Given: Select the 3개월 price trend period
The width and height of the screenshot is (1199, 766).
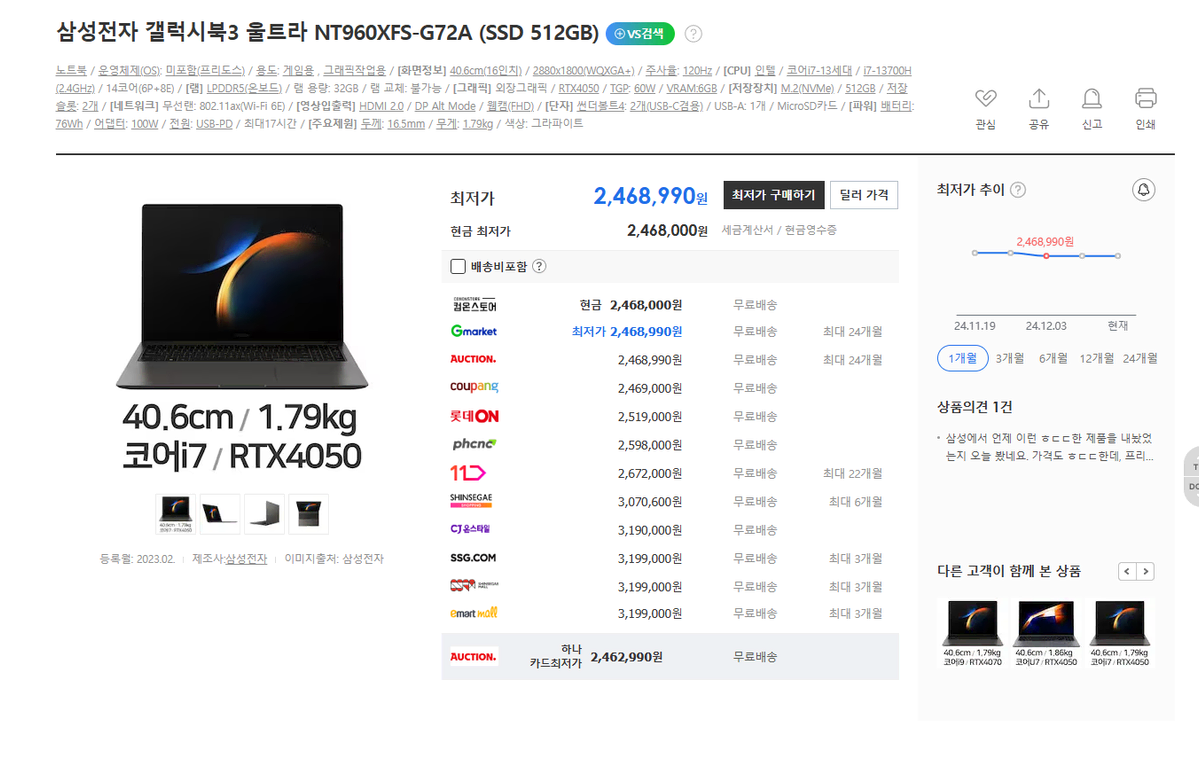Looking at the screenshot, I should tap(1009, 358).
